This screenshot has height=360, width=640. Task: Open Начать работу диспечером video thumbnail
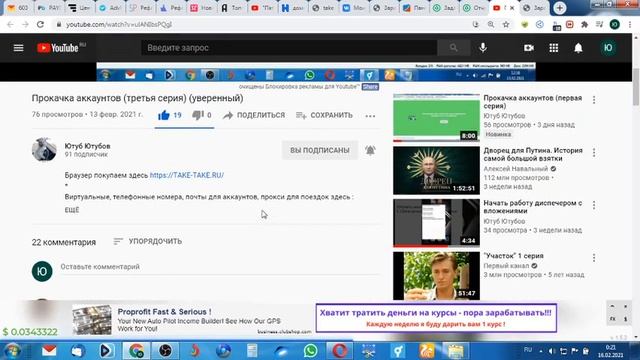(436, 223)
